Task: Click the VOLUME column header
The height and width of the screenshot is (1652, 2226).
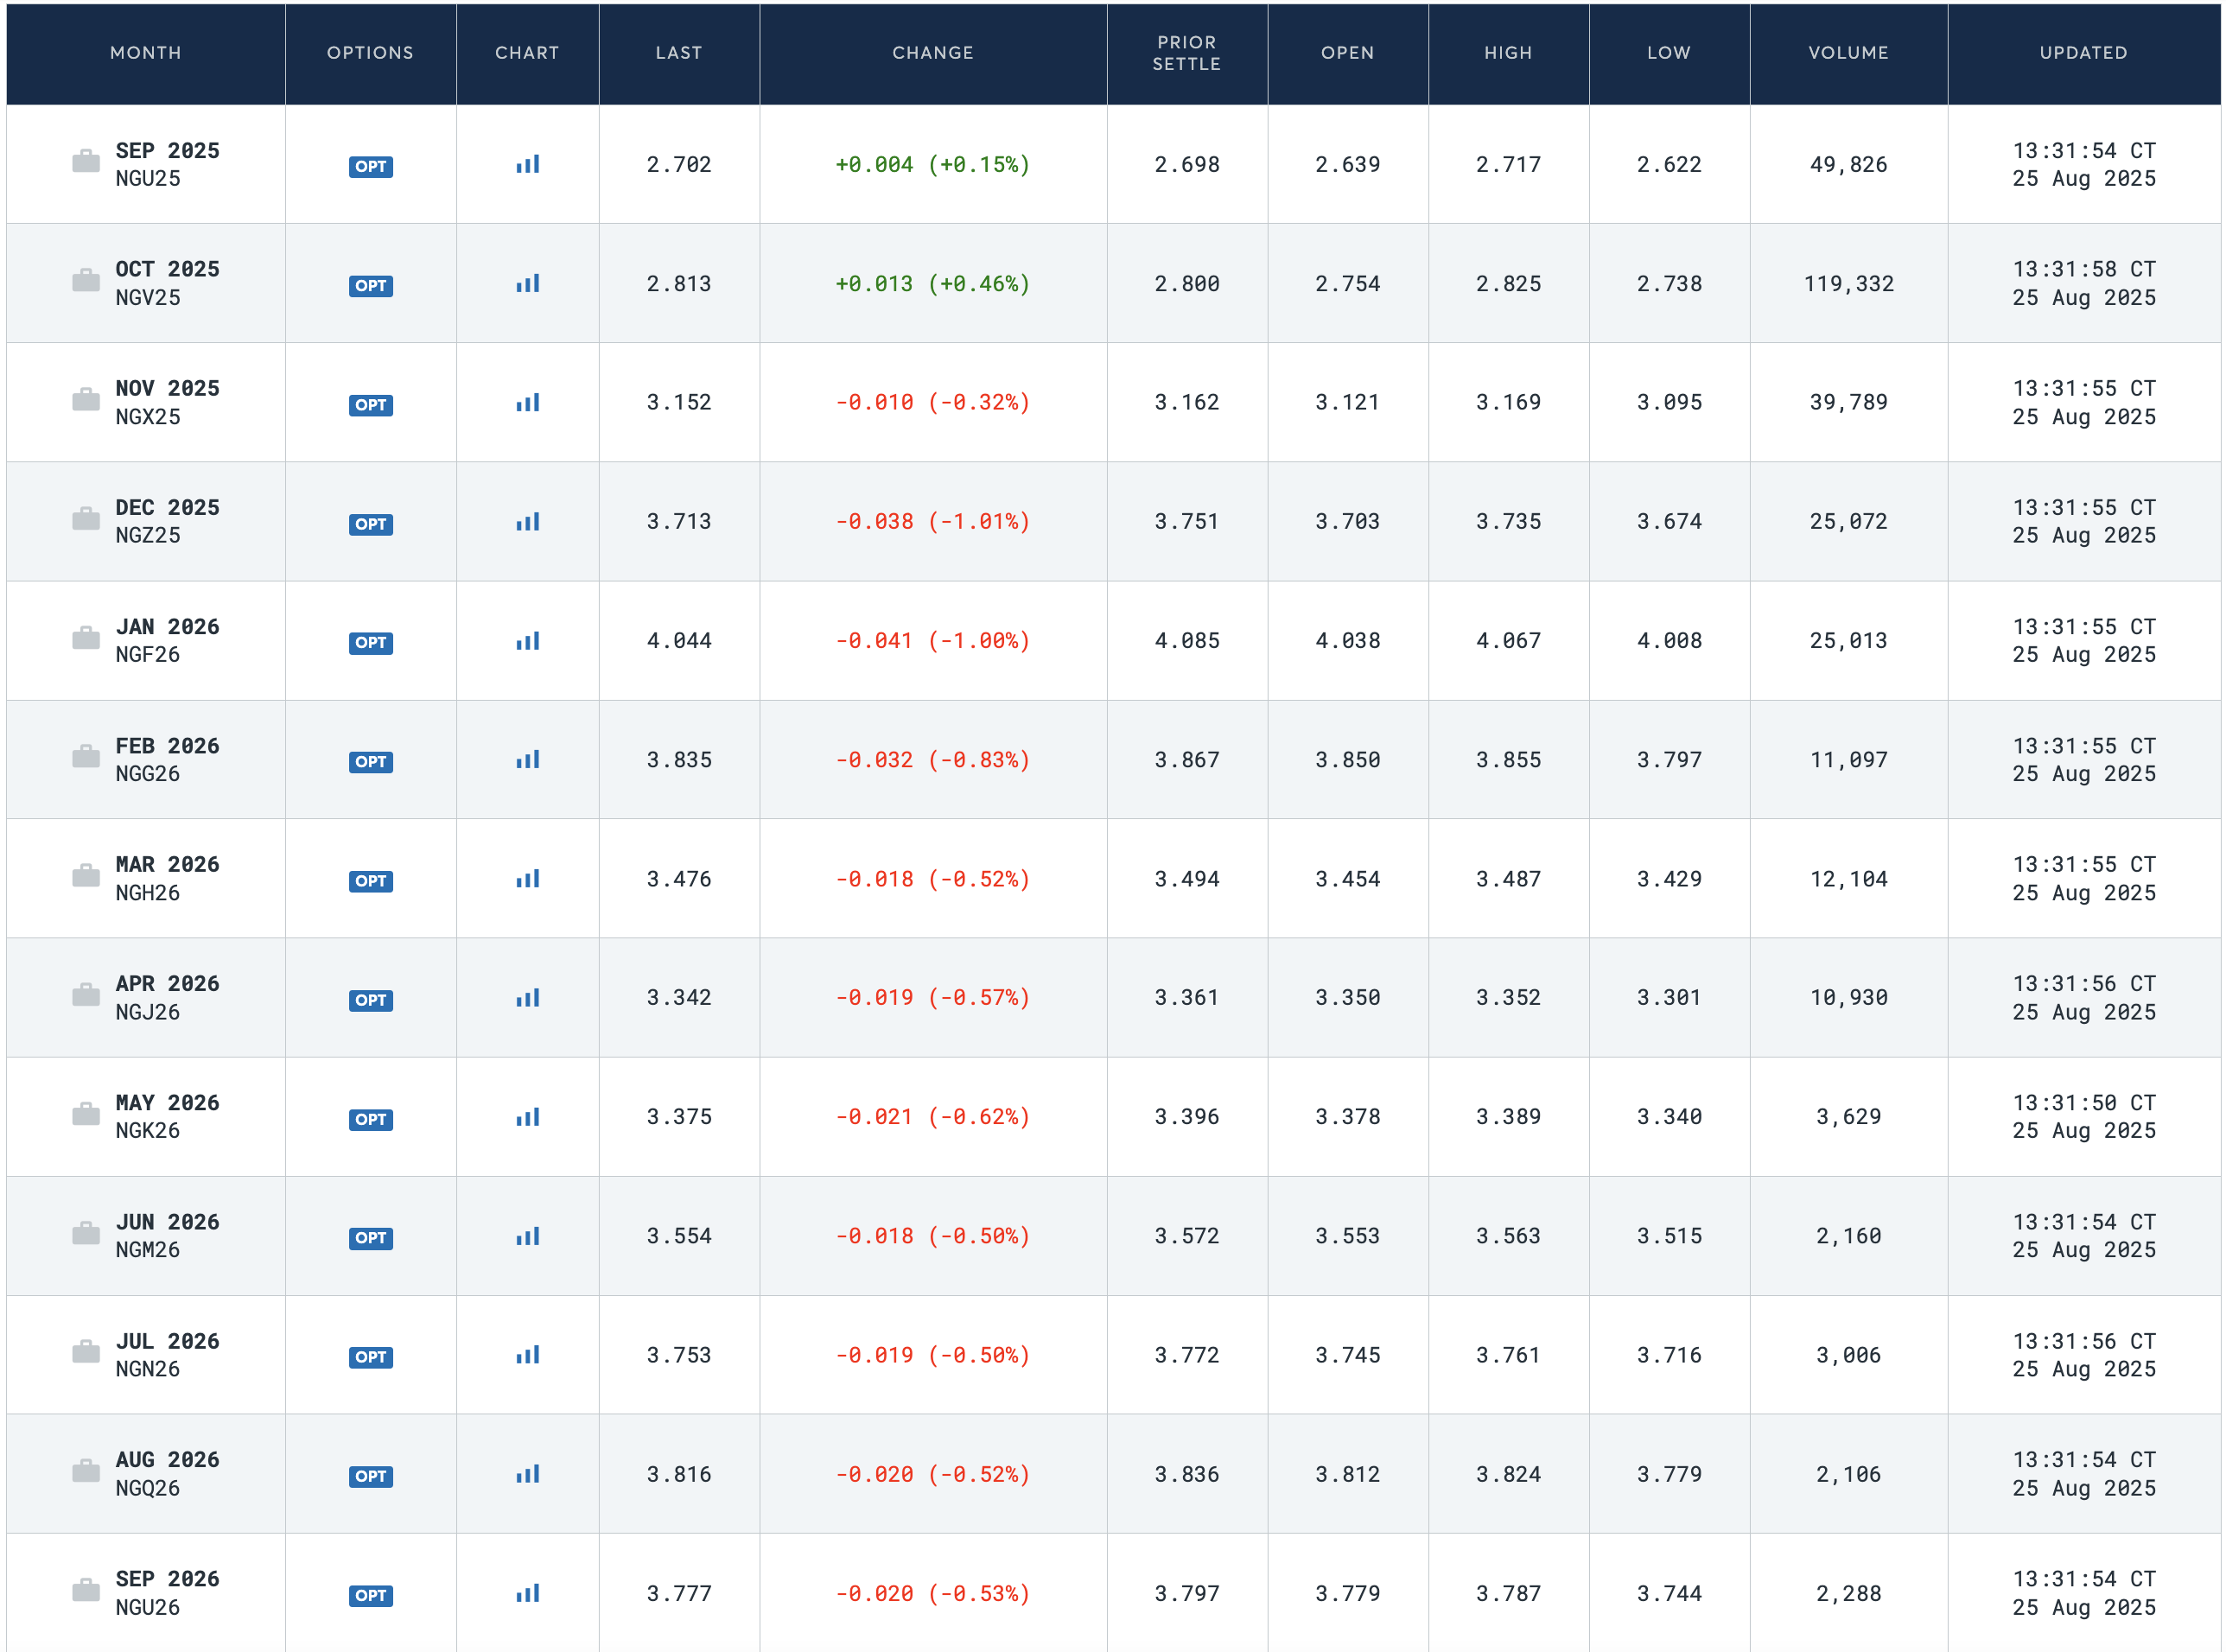Action: coord(1847,53)
